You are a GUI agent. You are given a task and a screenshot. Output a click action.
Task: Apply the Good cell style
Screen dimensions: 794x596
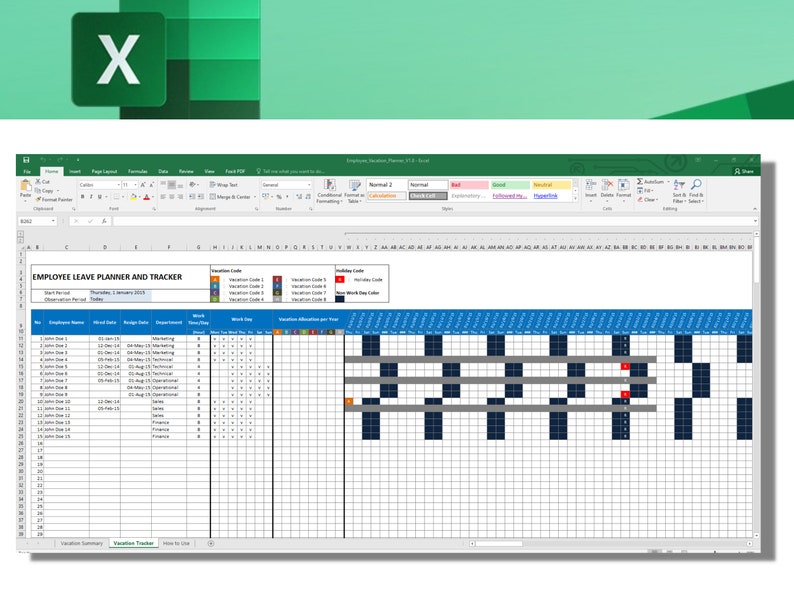510,185
